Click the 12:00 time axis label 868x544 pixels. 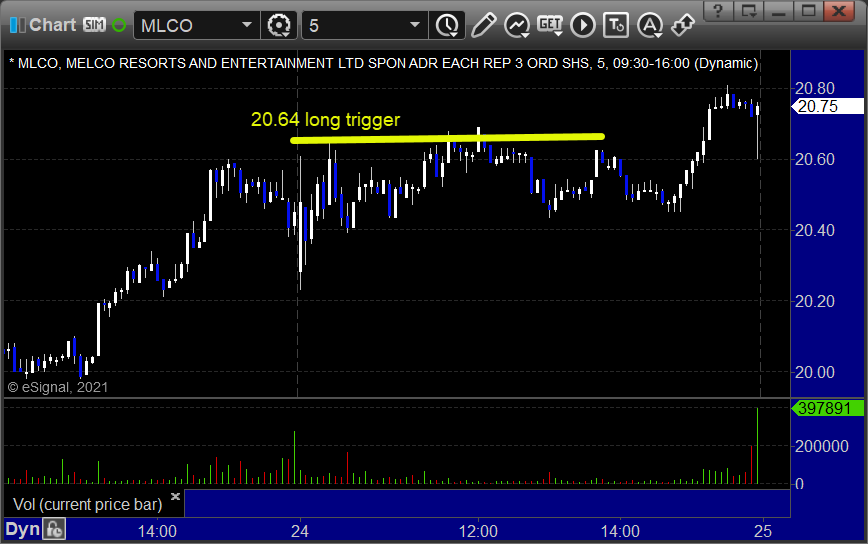478,531
